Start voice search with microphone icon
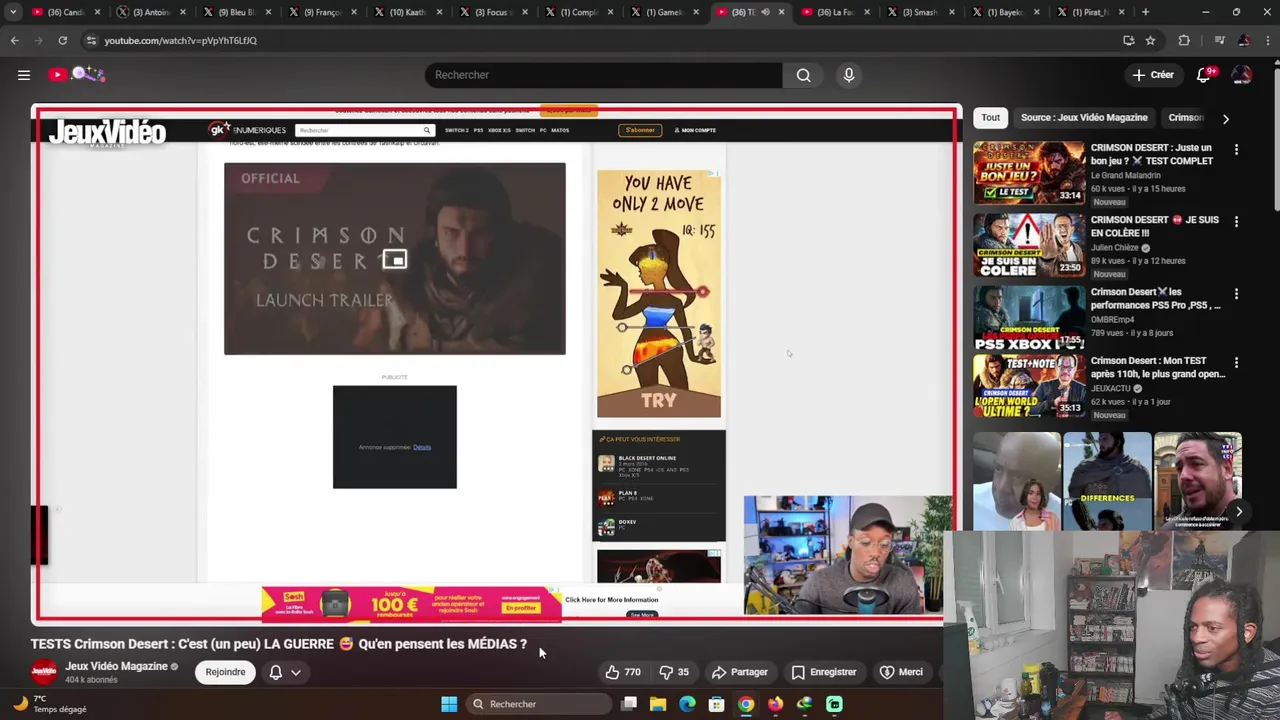This screenshot has height=720, width=1280. coord(849,75)
